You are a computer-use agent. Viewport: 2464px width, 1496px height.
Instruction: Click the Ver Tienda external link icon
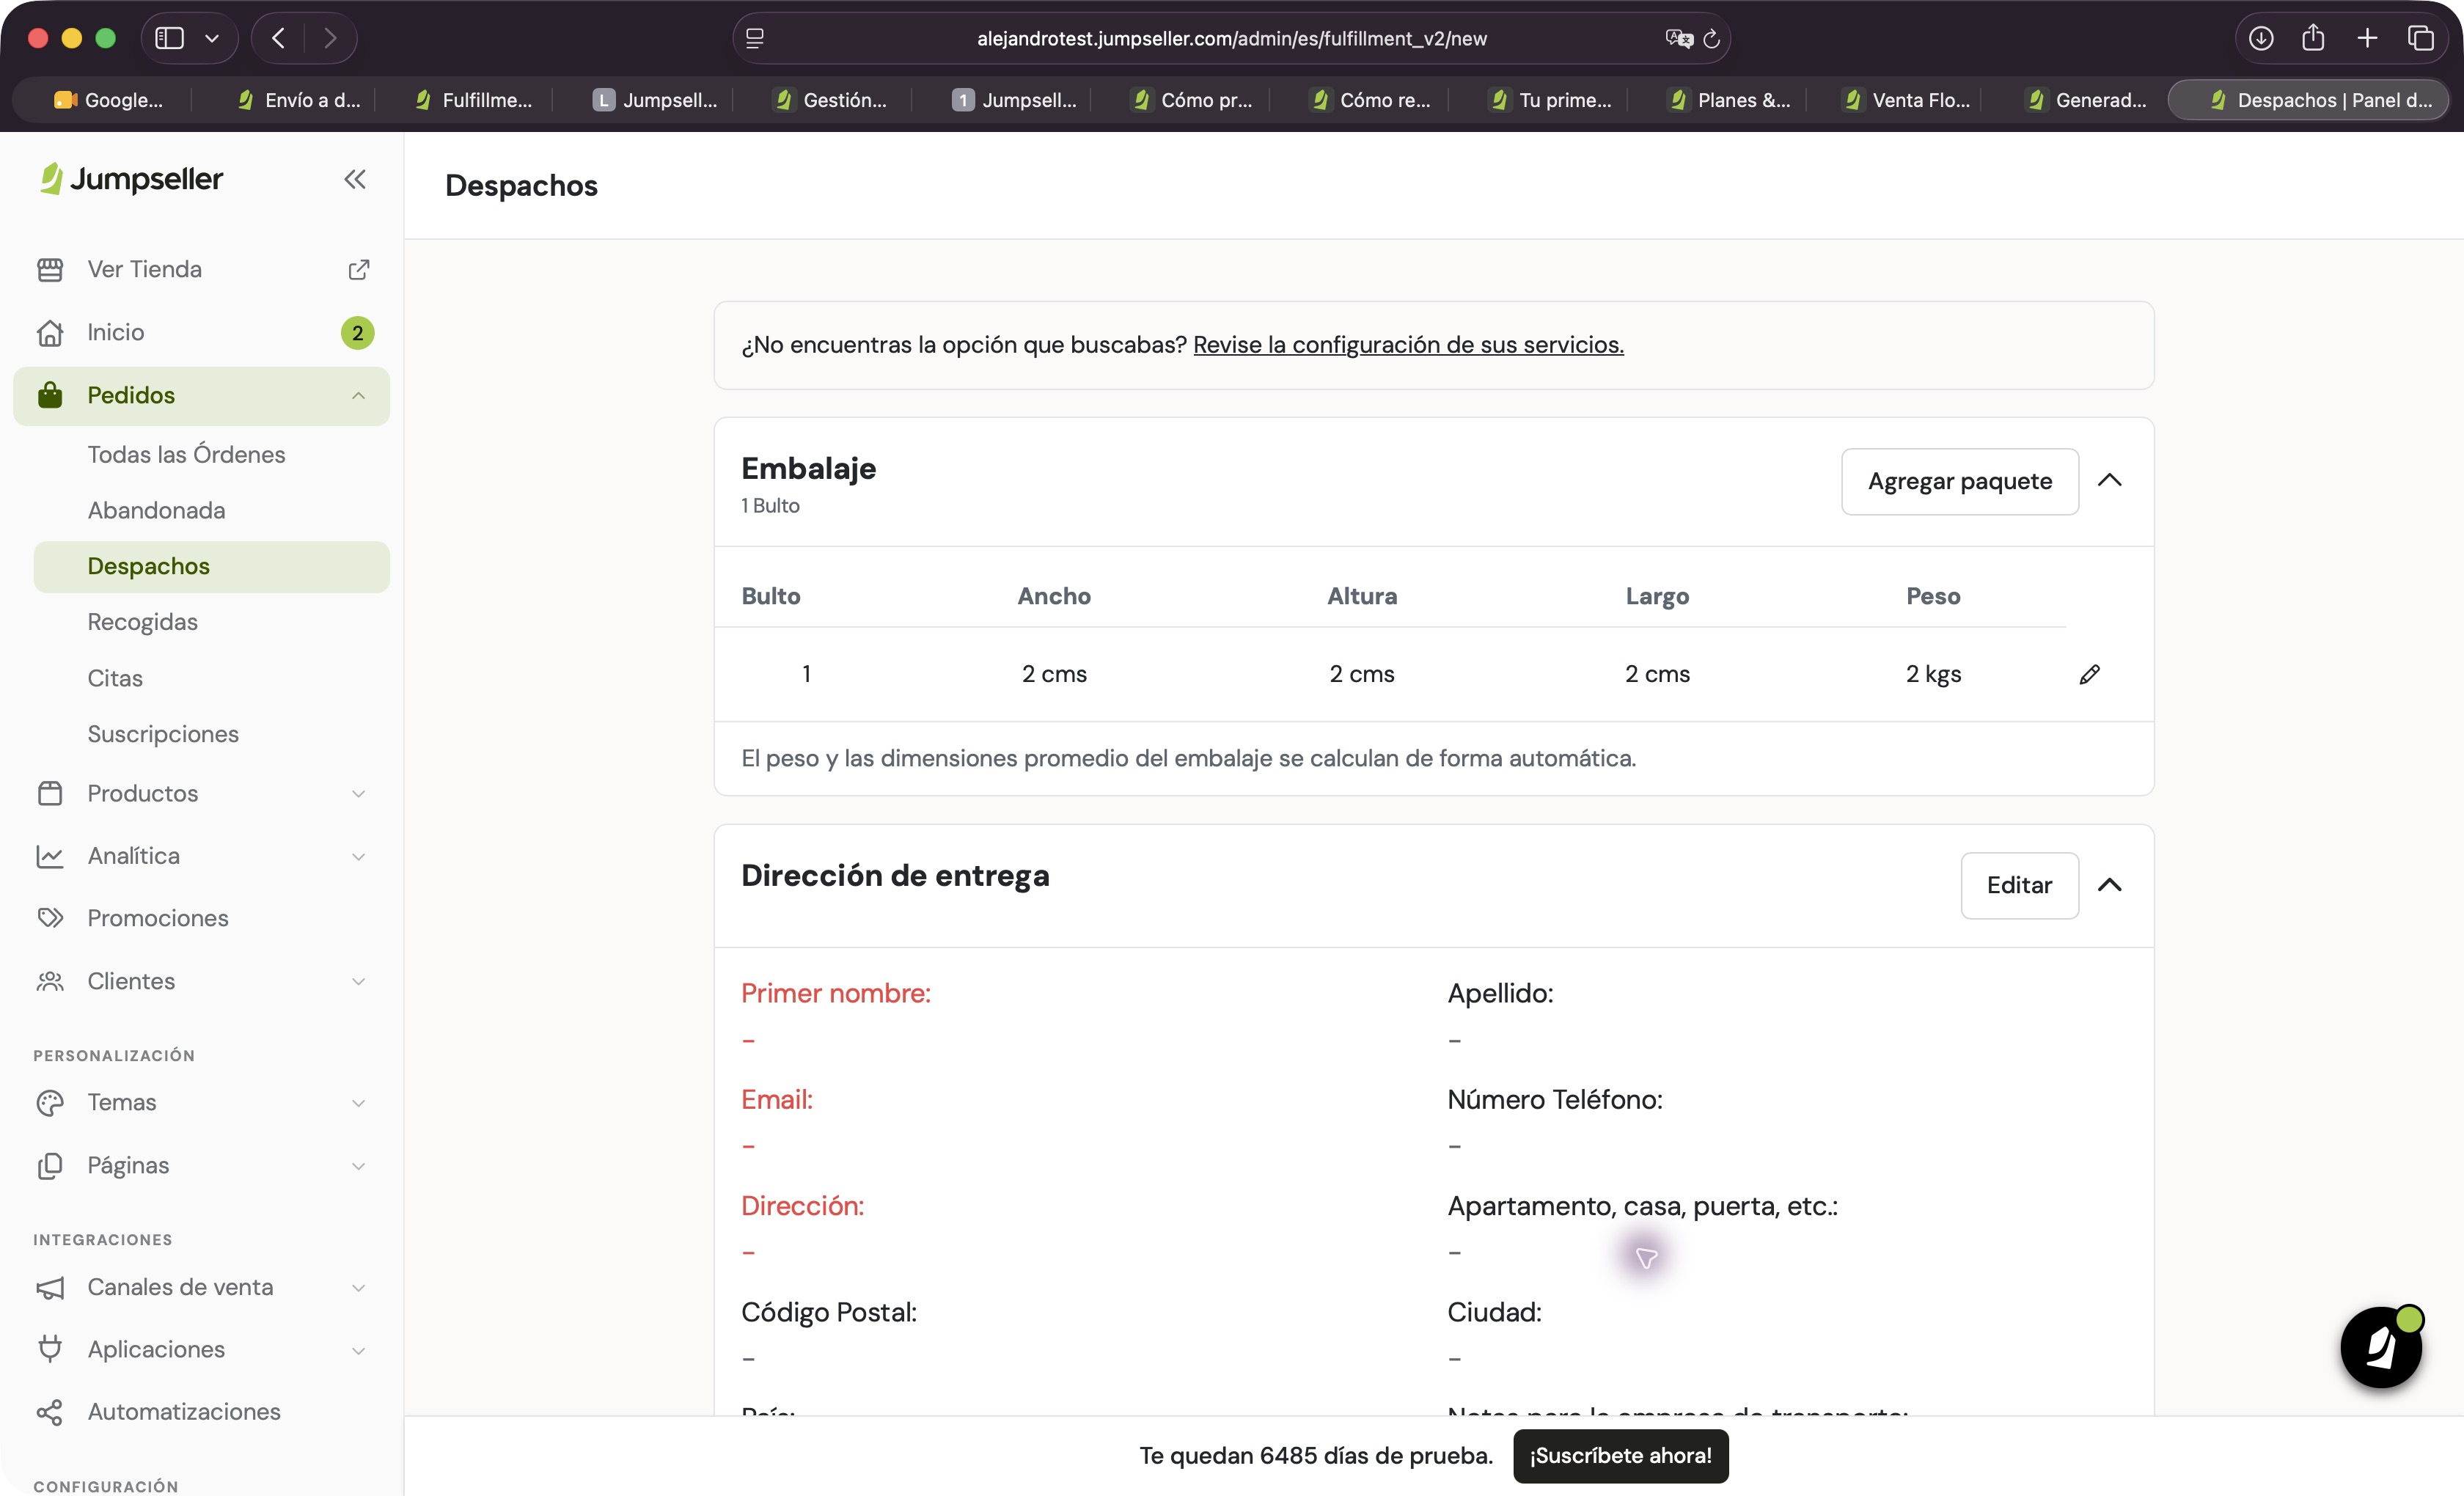pyautogui.click(x=358, y=270)
